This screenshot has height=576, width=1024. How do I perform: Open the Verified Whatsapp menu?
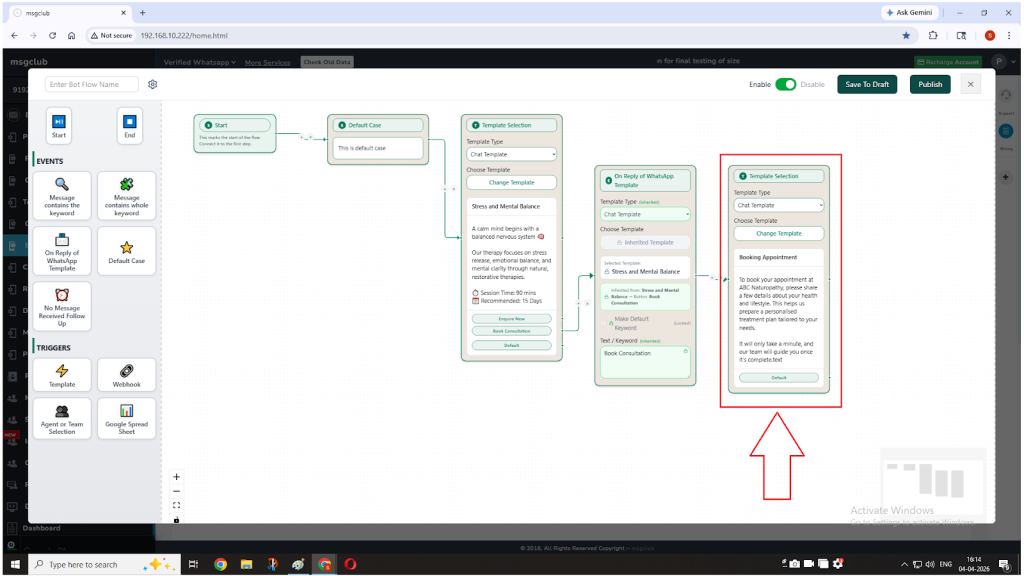[199, 62]
